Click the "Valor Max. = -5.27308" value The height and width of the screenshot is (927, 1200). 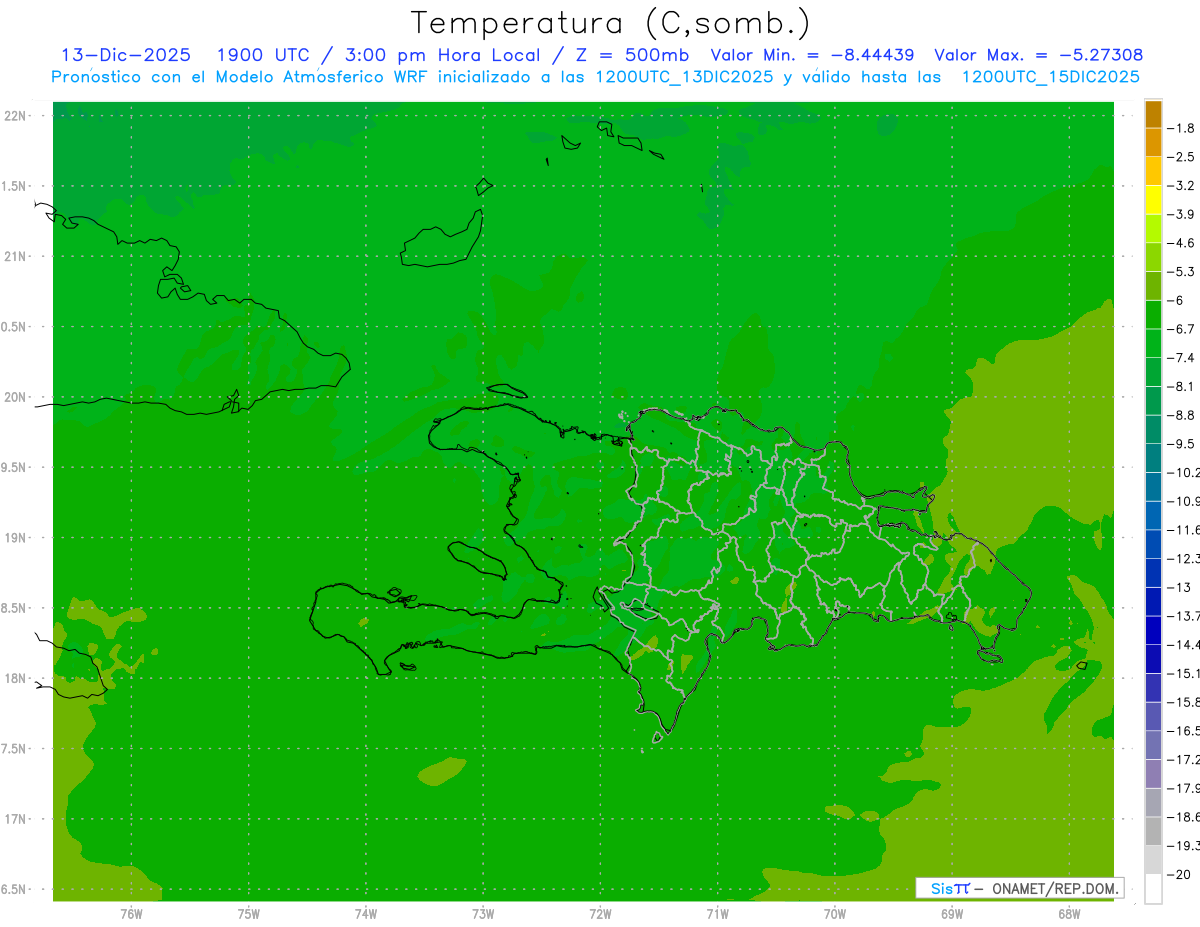click(x=1038, y=55)
